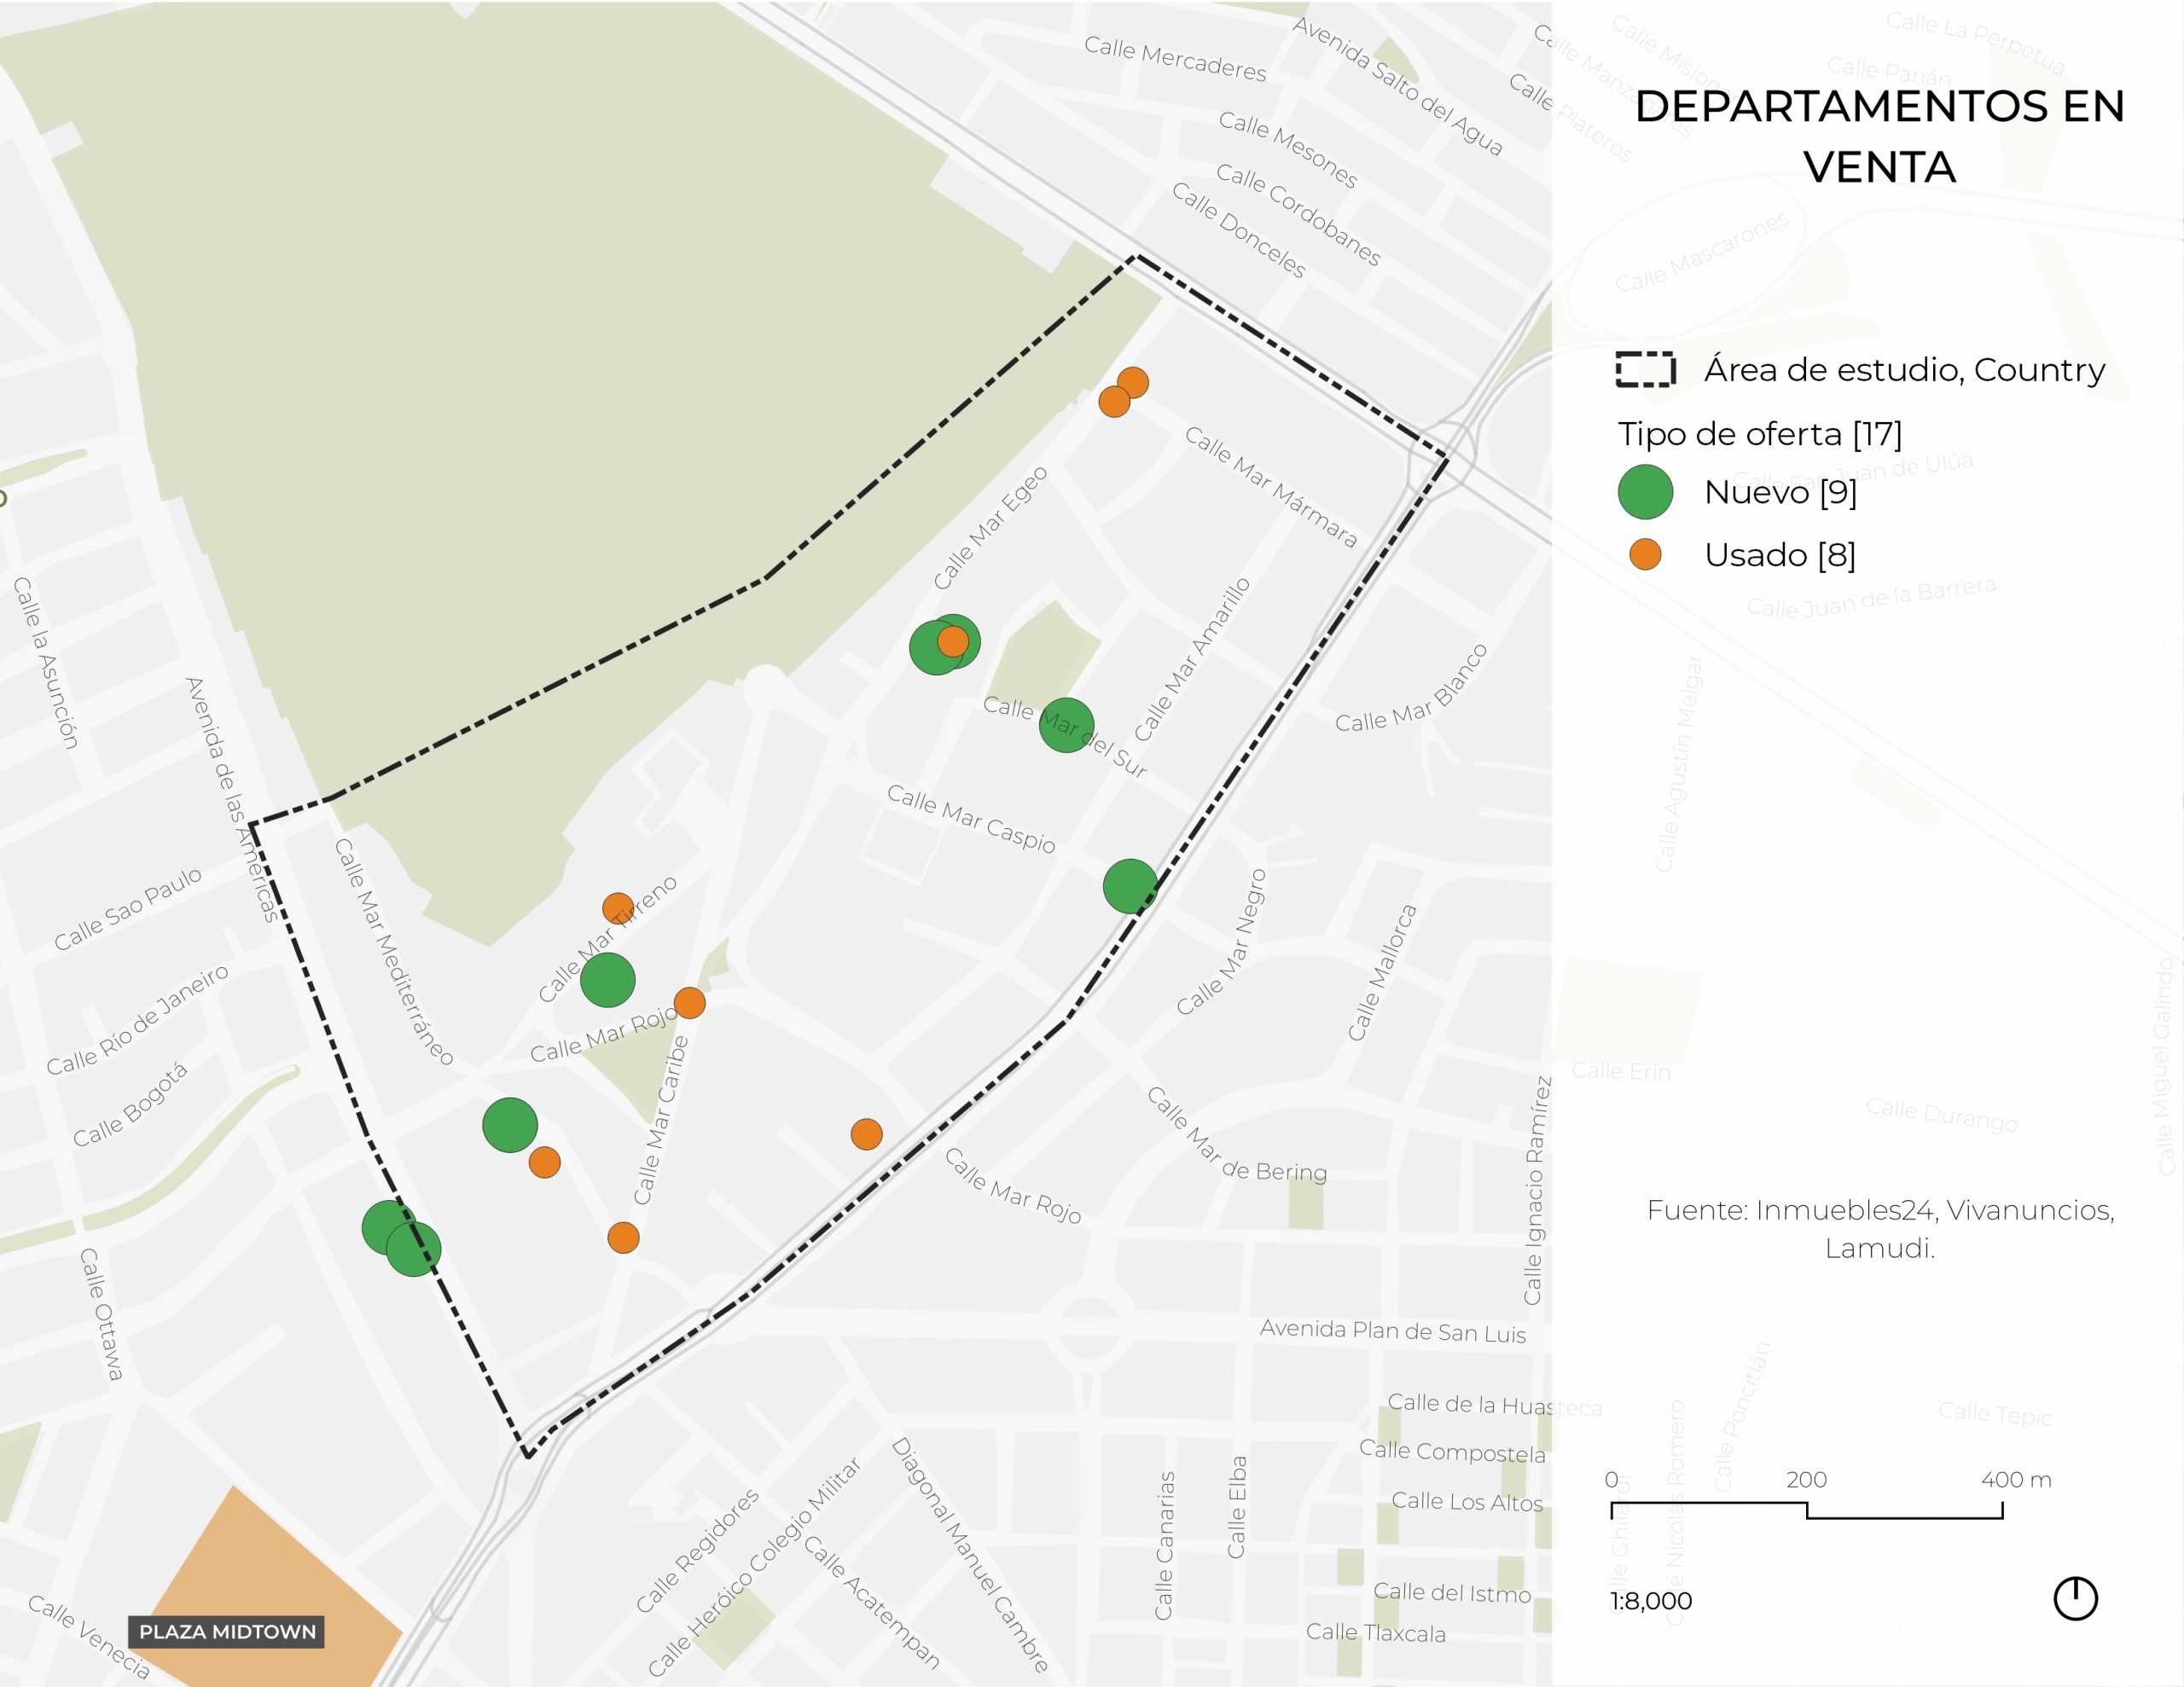Click the orange marker at Calle Mar Rojo end
2184x1687 pixels.
tap(689, 1002)
